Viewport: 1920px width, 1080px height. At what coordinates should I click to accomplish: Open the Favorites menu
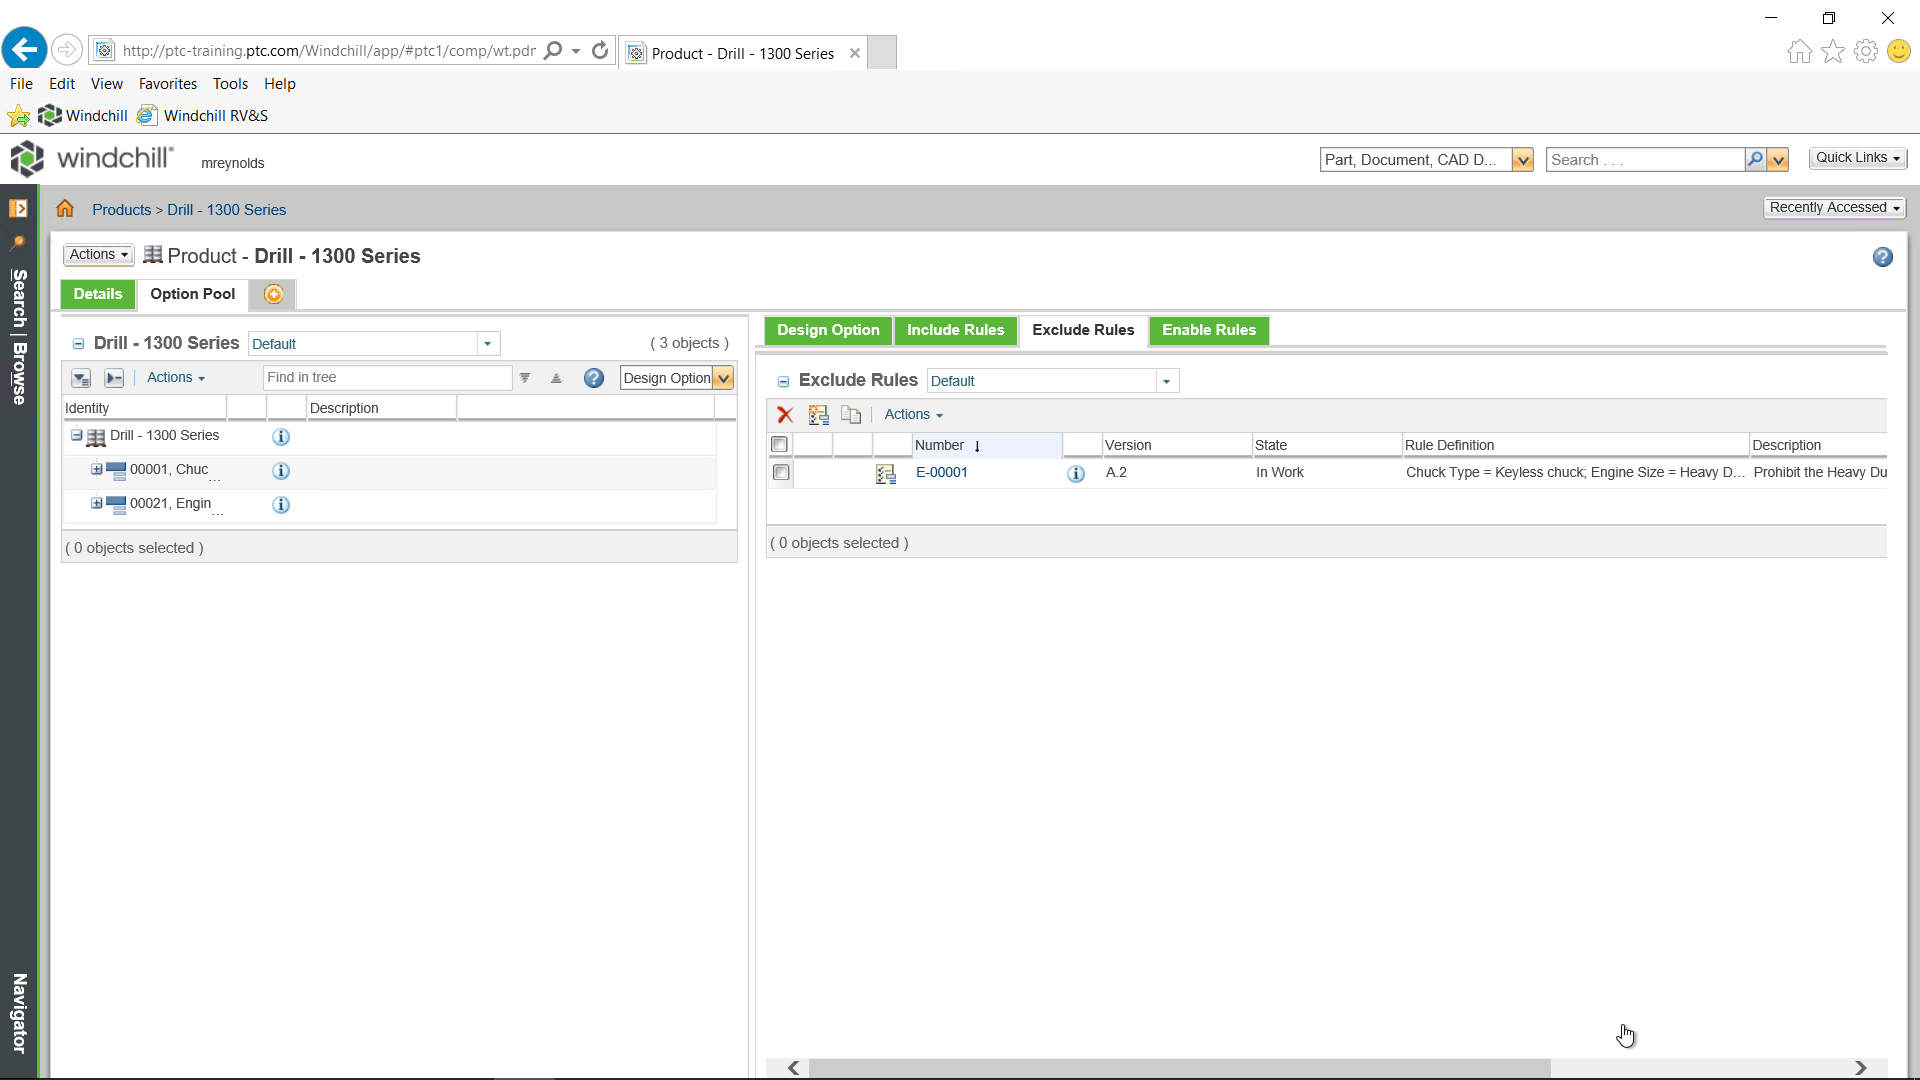(x=167, y=84)
